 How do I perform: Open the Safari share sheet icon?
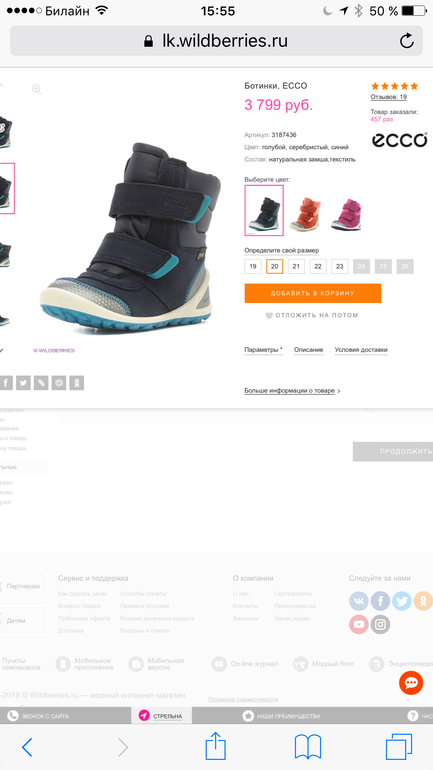(x=216, y=746)
